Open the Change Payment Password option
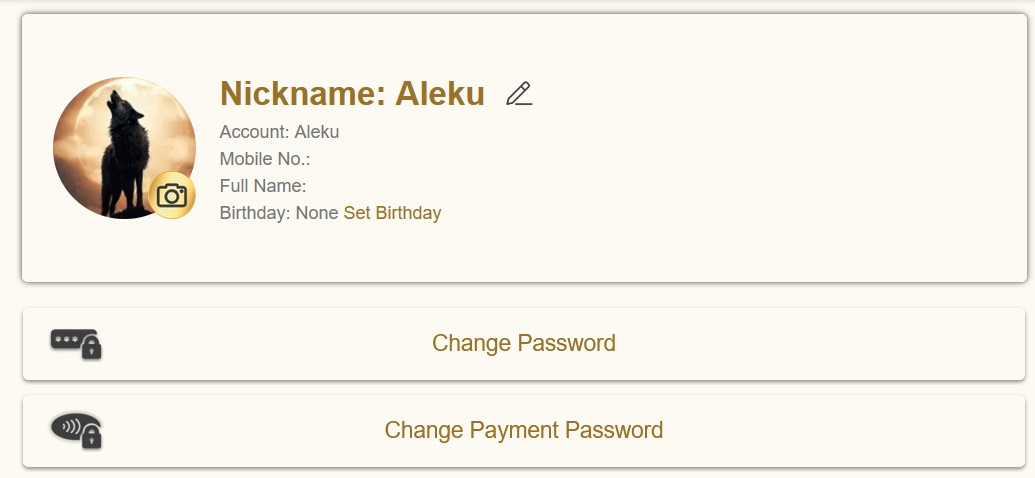Screen dimensions: 1035x478 tap(523, 430)
